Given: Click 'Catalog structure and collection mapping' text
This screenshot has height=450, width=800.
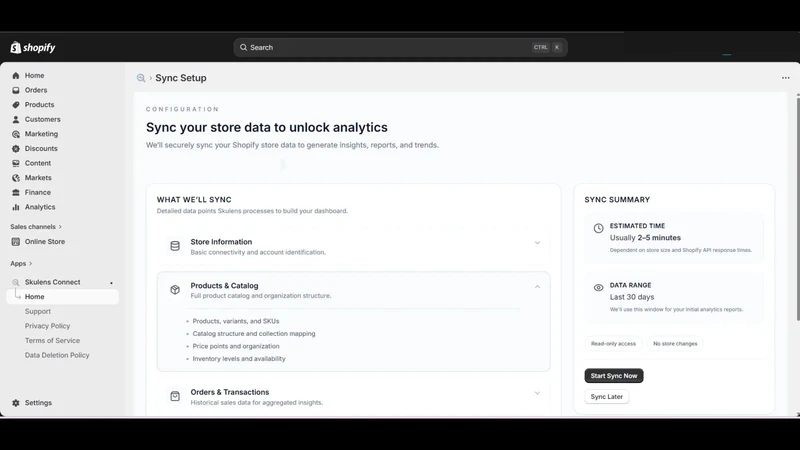Looking at the screenshot, I should click(x=254, y=334).
